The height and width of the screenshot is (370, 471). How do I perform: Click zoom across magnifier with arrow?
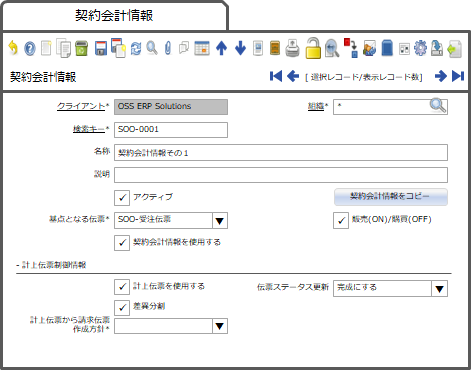pos(332,48)
